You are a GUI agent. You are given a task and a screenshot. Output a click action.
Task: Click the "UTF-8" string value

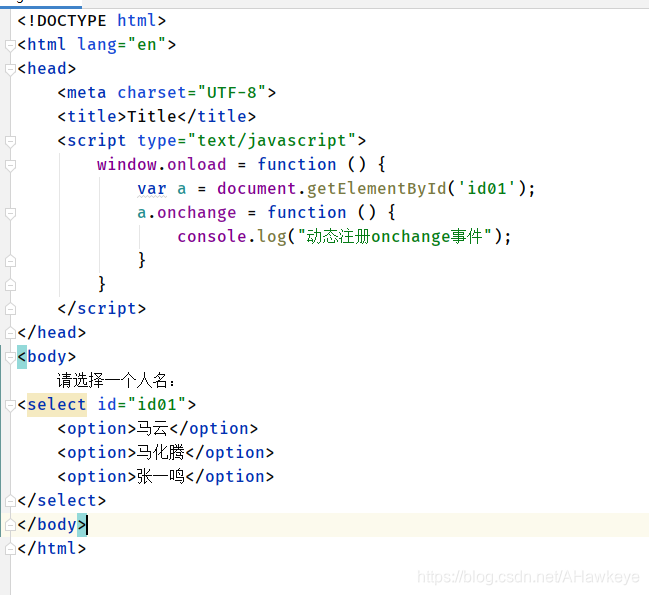(232, 93)
